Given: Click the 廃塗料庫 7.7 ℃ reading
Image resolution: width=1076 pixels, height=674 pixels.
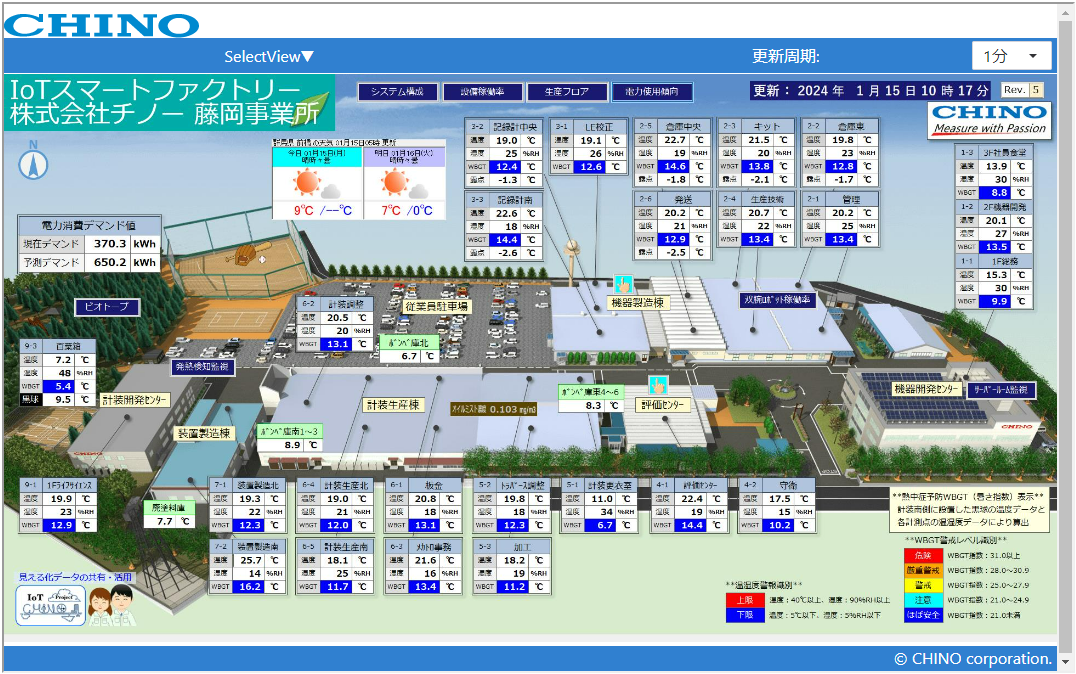Looking at the screenshot, I should [168, 521].
